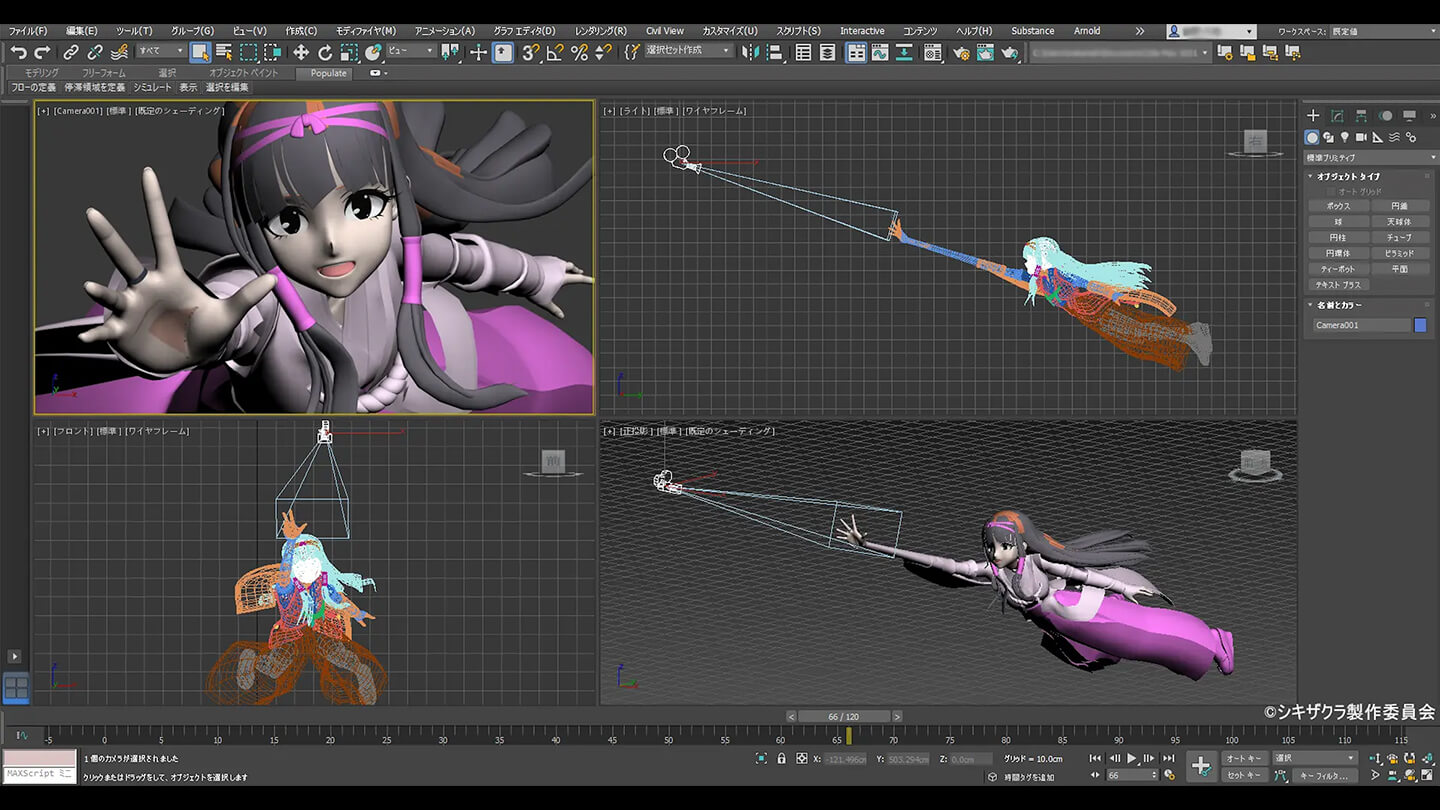This screenshot has width=1440, height=810.
Task: Click the ボックス primitive button
Action: click(1338, 206)
